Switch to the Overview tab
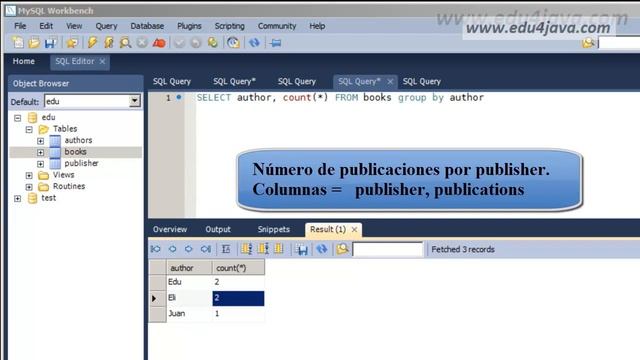Image resolution: width=640 pixels, height=360 pixels. coord(170,229)
